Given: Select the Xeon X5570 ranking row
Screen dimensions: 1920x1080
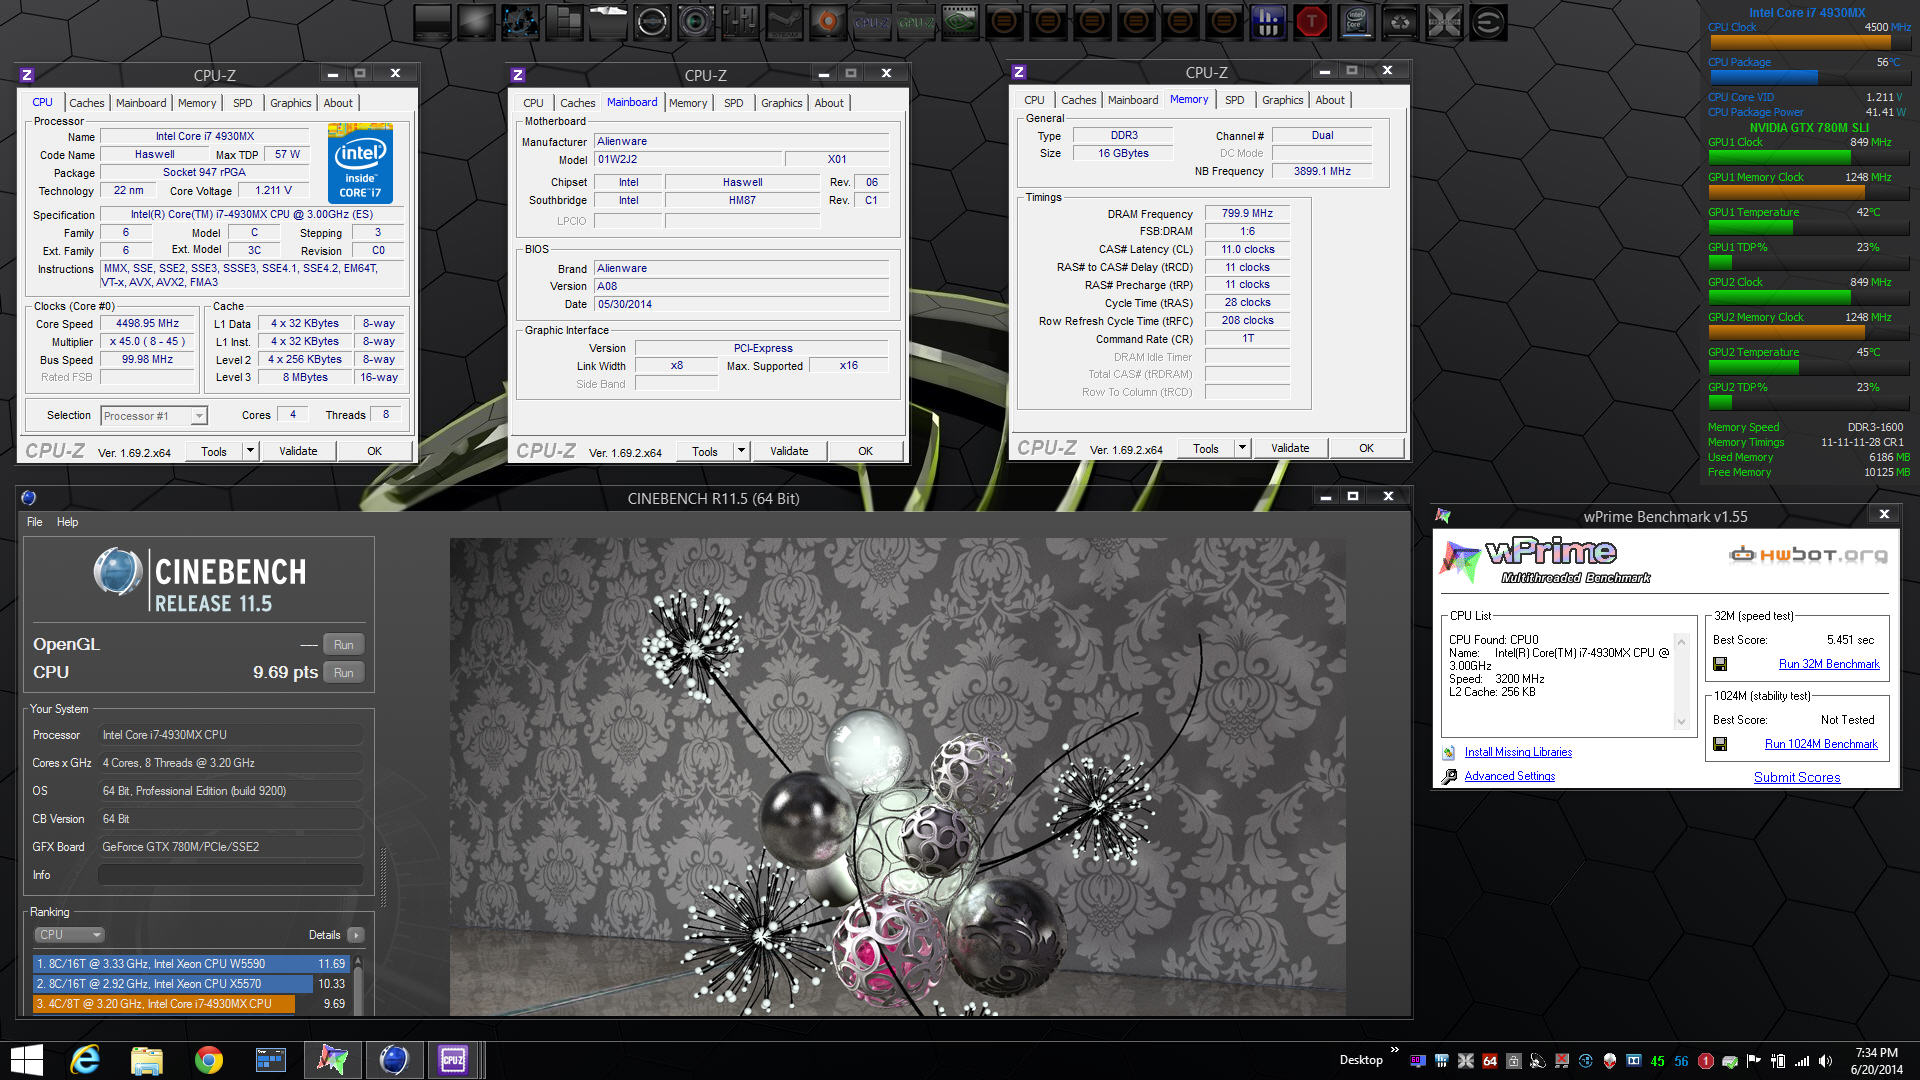Looking at the screenshot, I should (x=191, y=984).
